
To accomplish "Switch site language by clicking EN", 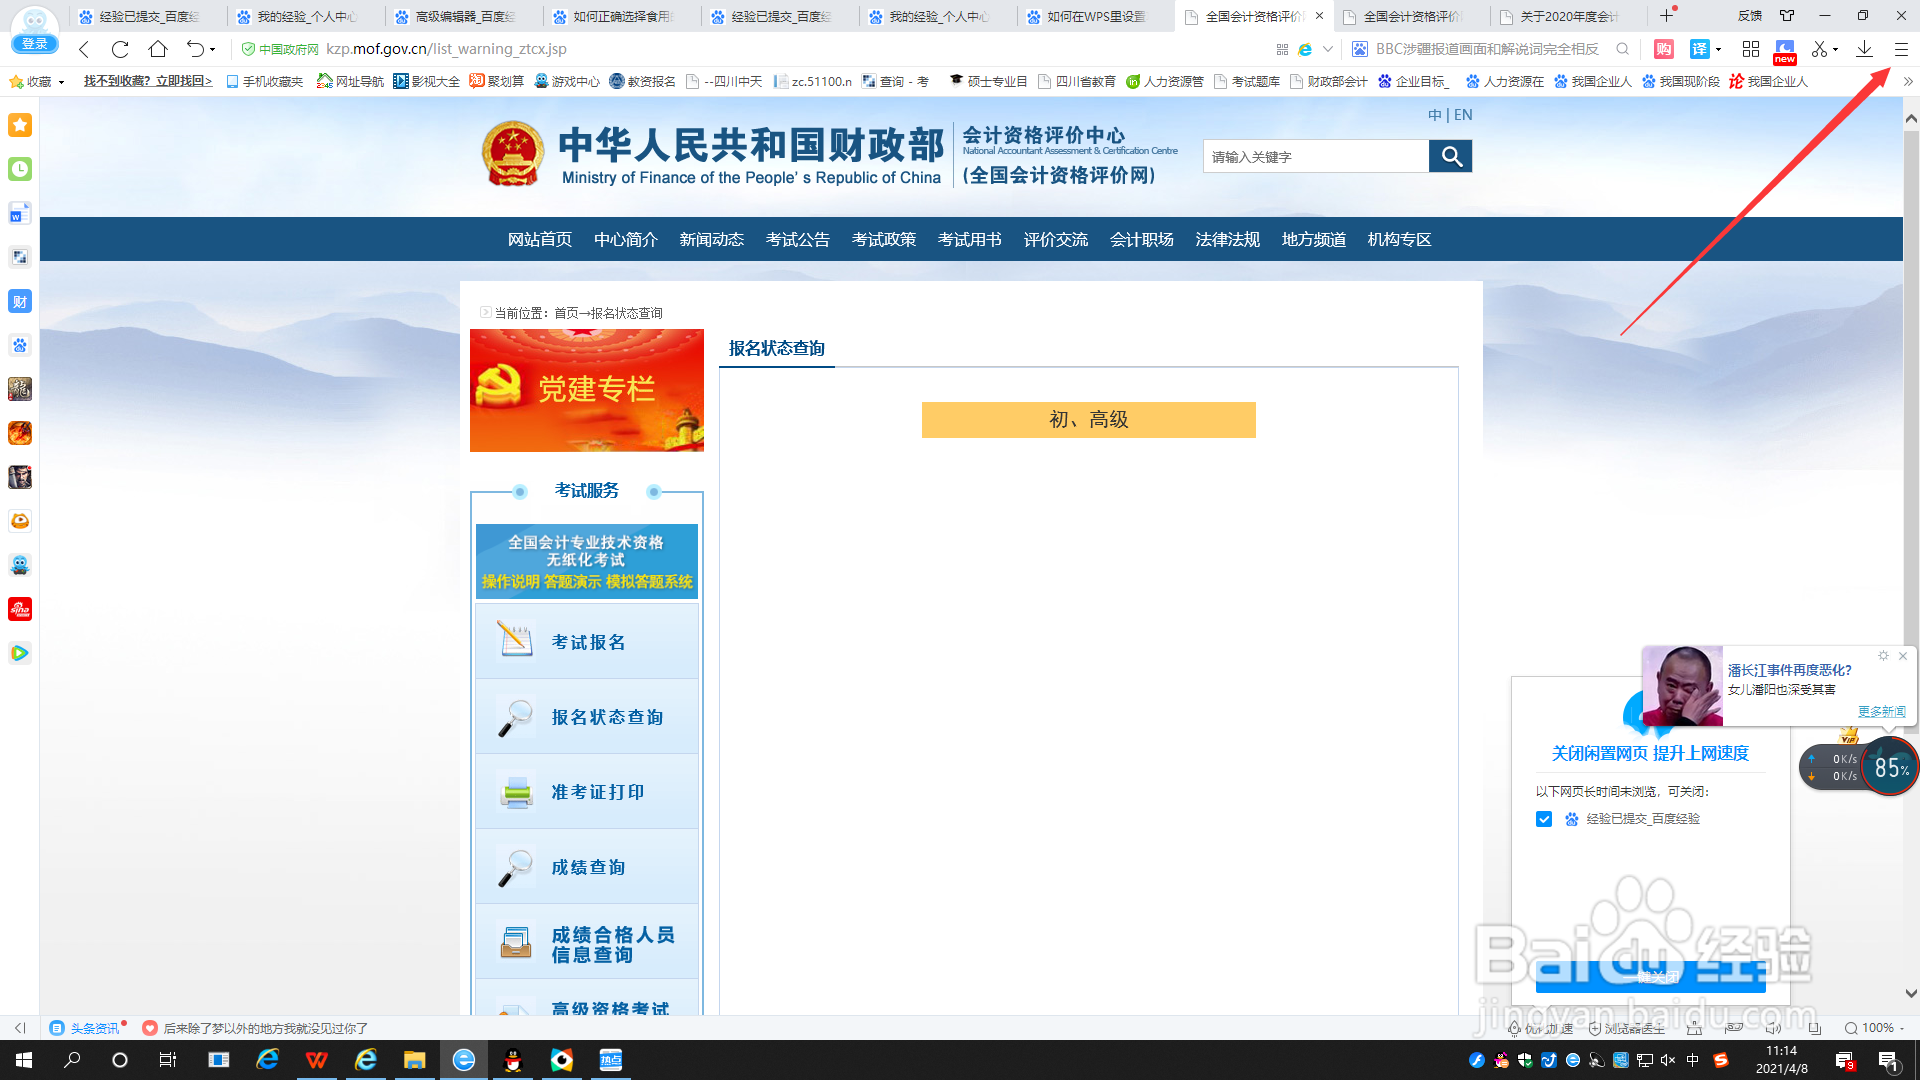I will (x=1462, y=115).
